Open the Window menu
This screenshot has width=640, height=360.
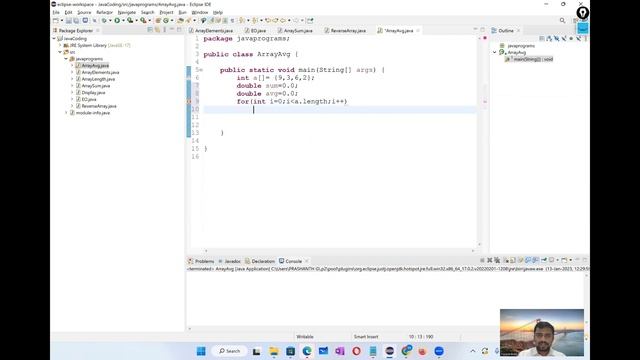coord(200,13)
